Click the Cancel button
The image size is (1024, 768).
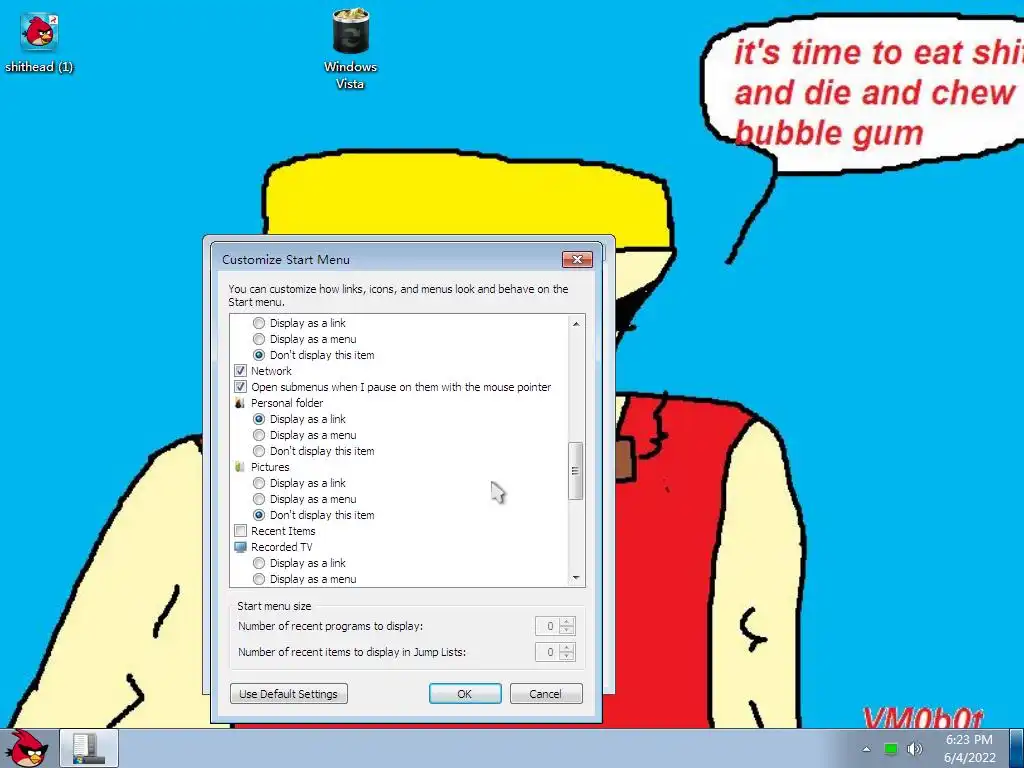pyautogui.click(x=546, y=694)
